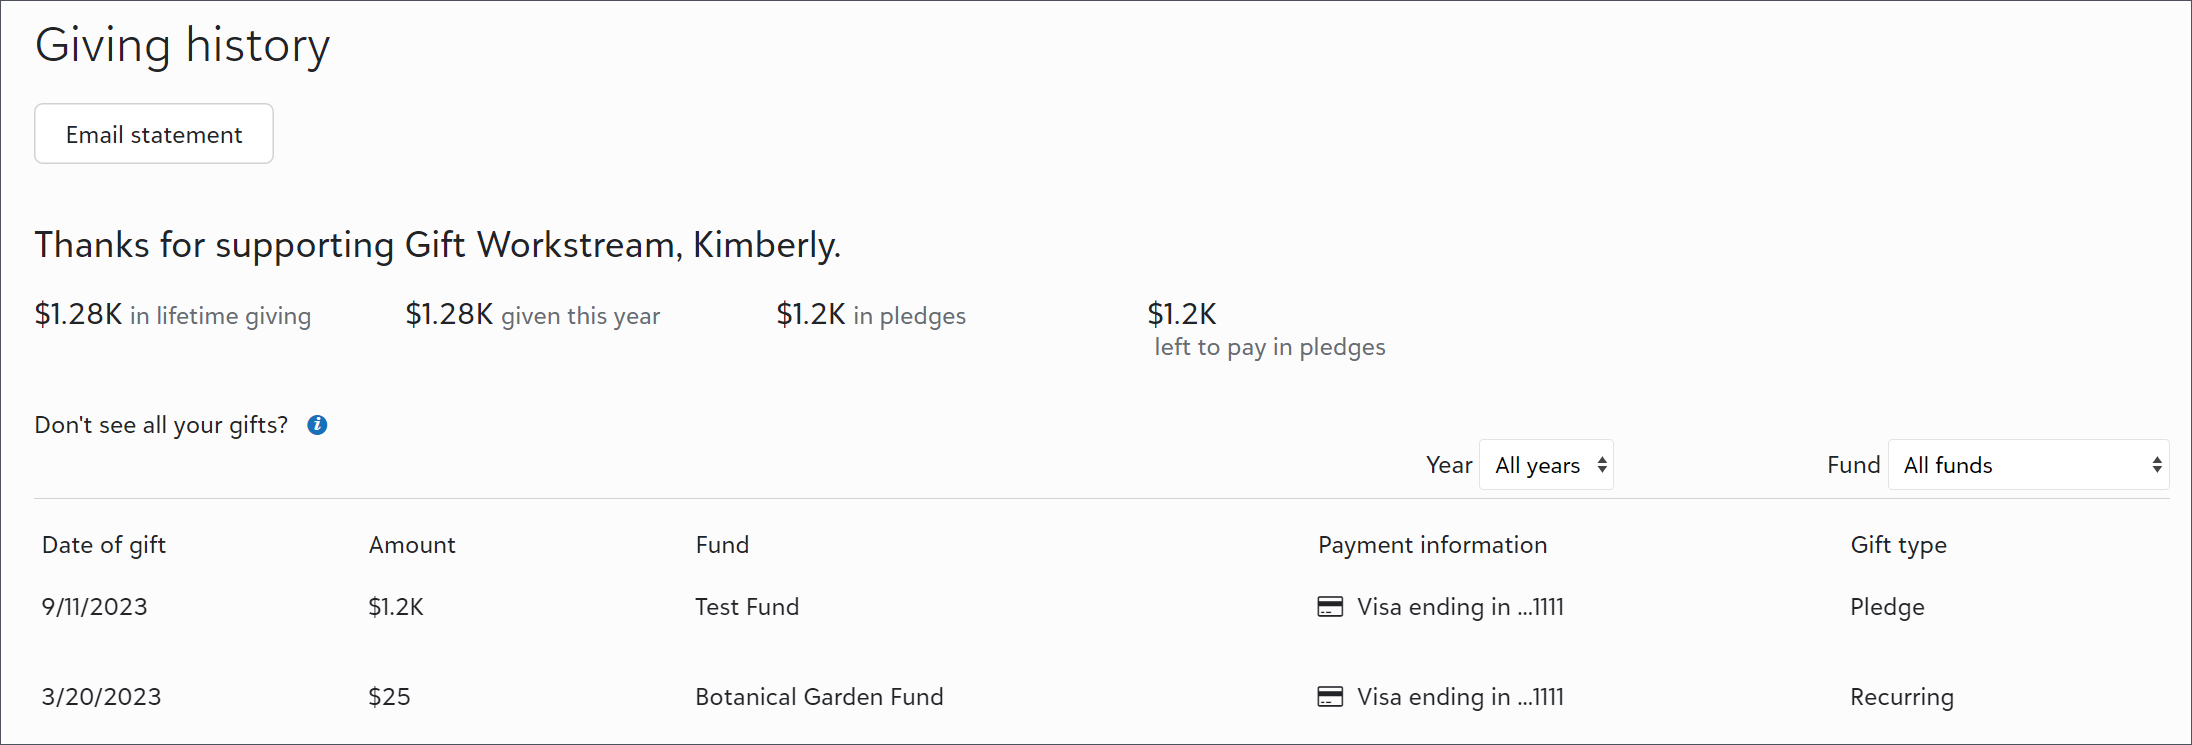Viewport: 2192px width, 745px height.
Task: Click the $1.2K left to pay in pledges summary
Action: (x=1266, y=330)
